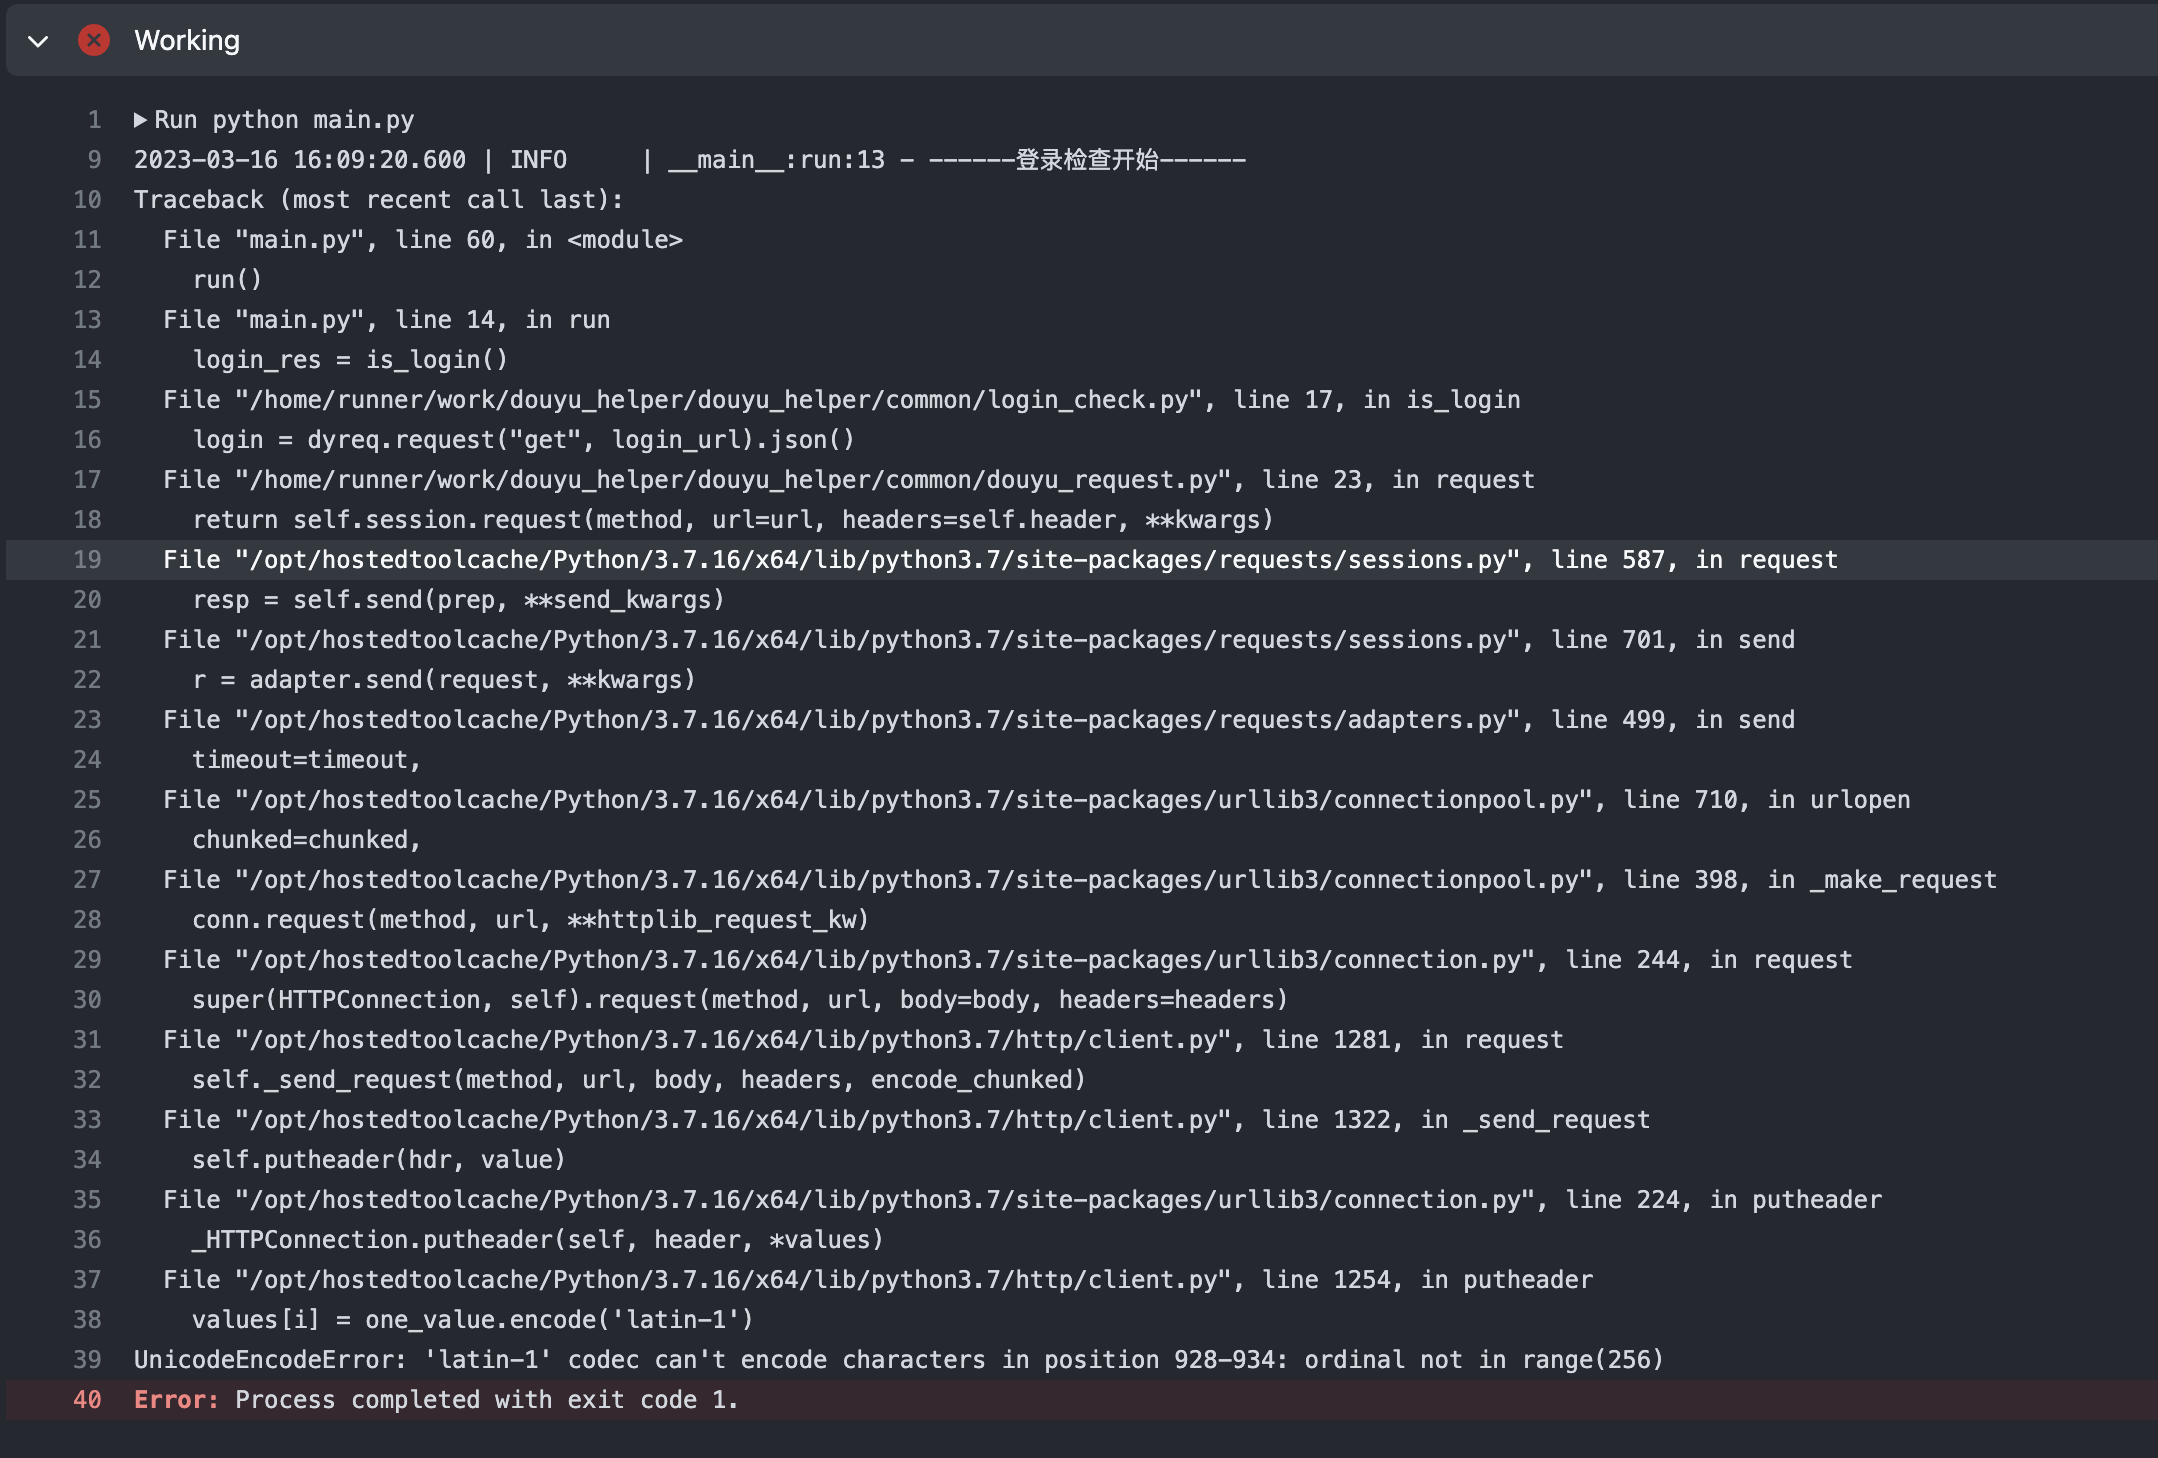Viewport: 2158px width, 1458px height.
Task: Click line number 39 link
Action: [x=88, y=1360]
